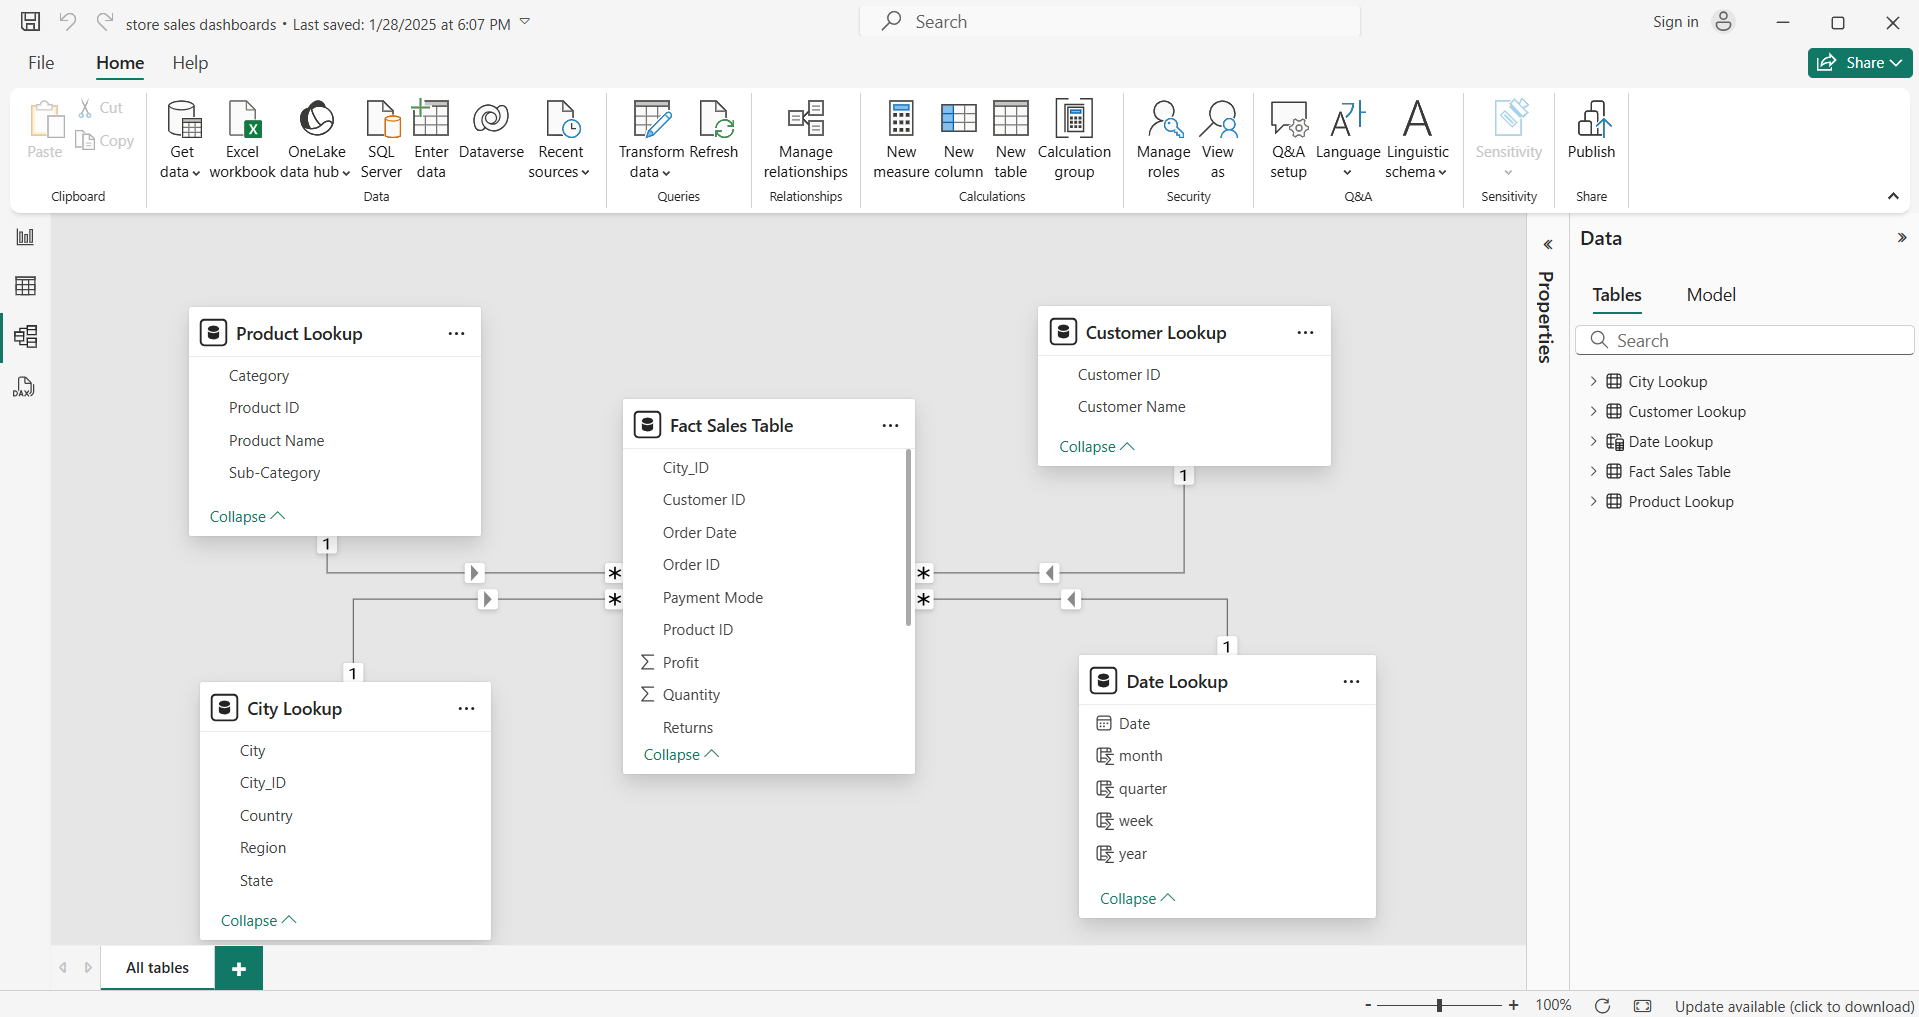This screenshot has height=1017, width=1919.
Task: Click Reset zoom icon in status bar
Action: click(1602, 1006)
